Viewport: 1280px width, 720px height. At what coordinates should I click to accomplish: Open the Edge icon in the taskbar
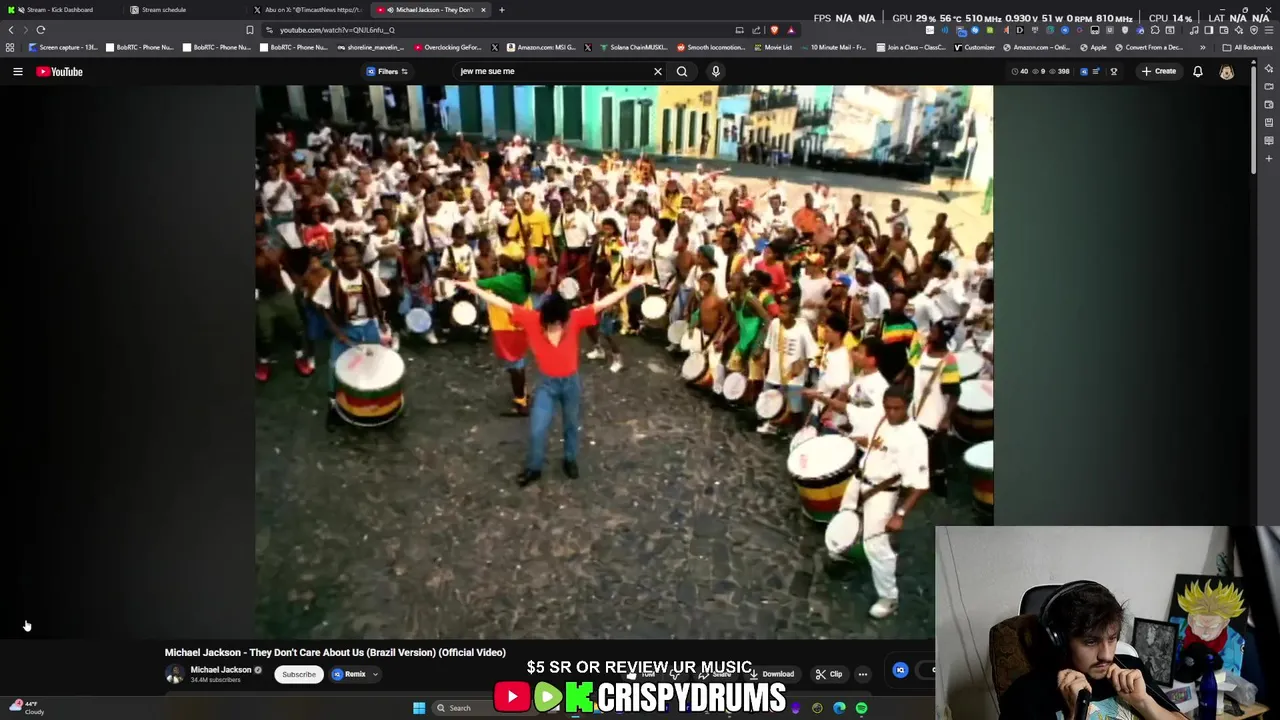click(x=839, y=708)
